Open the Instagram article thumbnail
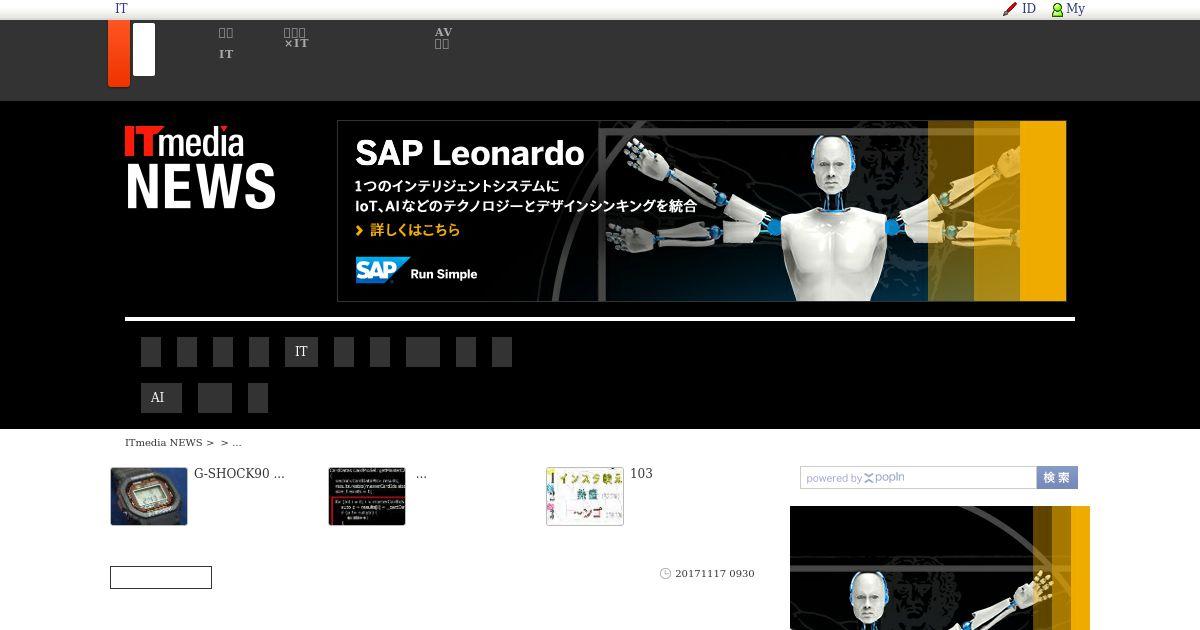 click(585, 496)
